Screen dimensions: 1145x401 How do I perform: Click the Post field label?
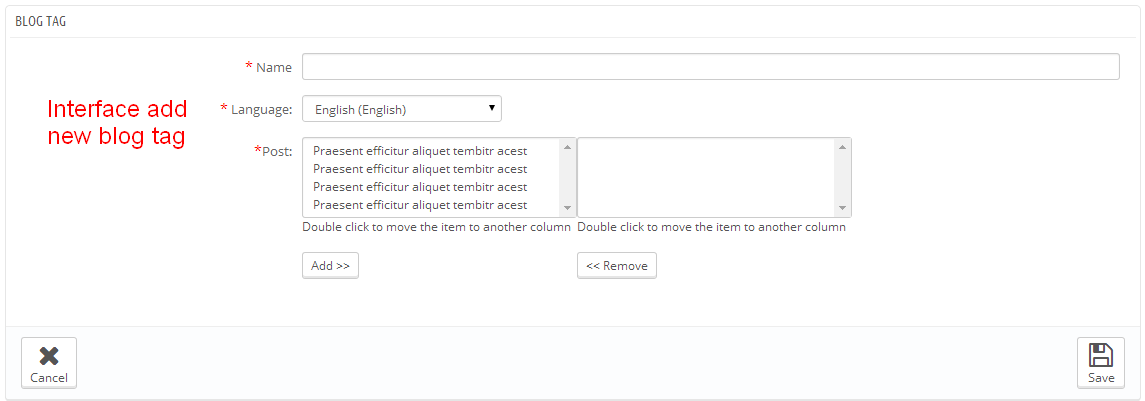coord(276,151)
